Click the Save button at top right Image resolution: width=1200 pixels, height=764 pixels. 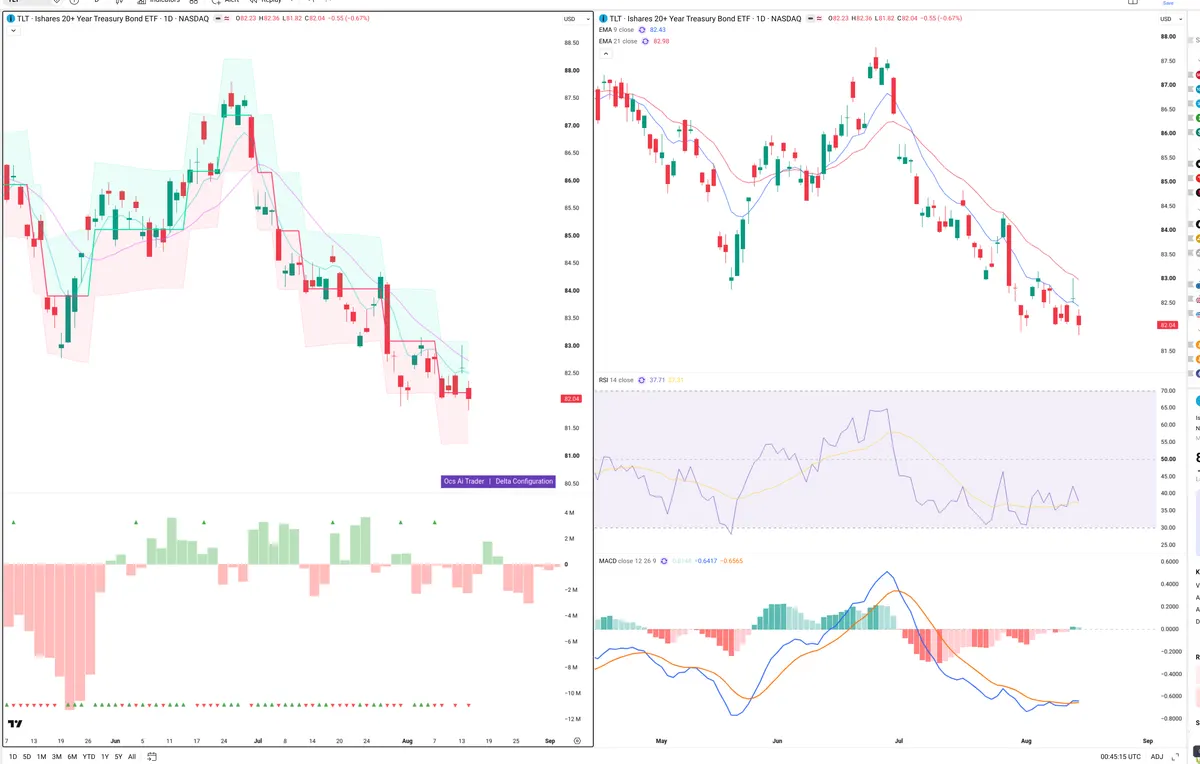(x=1167, y=3)
